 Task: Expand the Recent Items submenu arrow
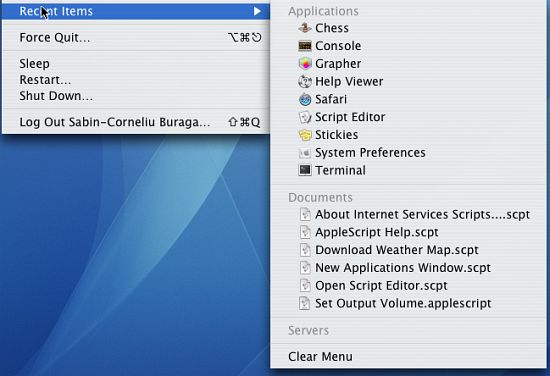pos(257,11)
